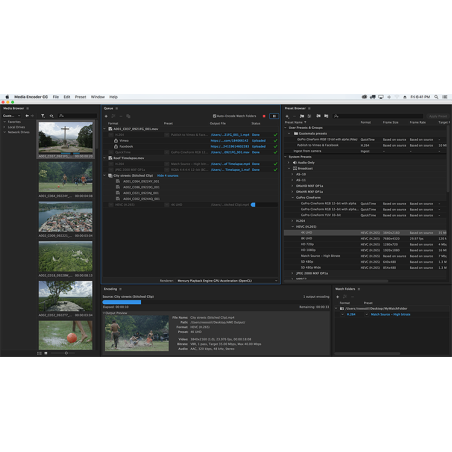452x452 pixels.
Task: Search presets in the Preset Browser field
Action: click(x=378, y=116)
